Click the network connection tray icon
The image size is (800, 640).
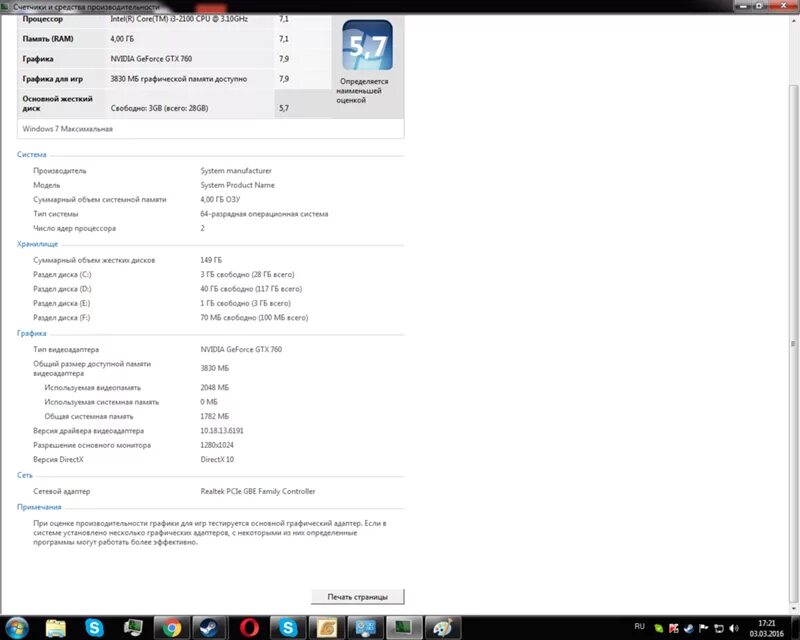(719, 628)
